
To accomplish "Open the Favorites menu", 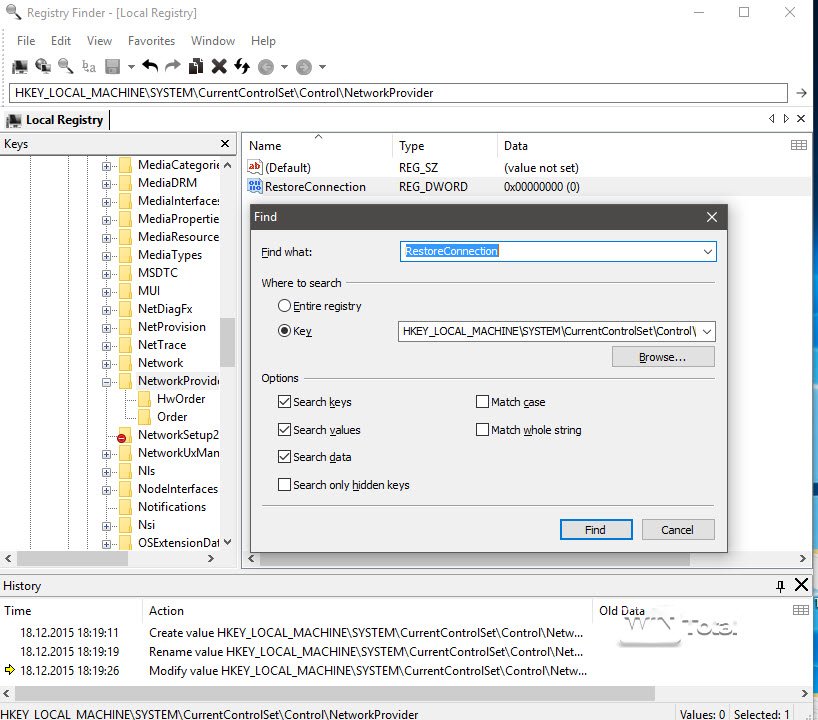I will coord(151,41).
